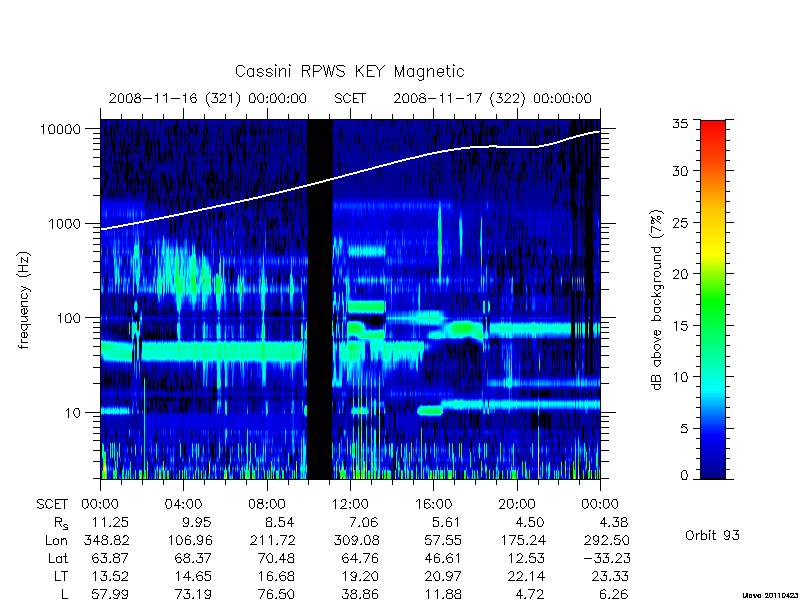This screenshot has height=600, width=800.
Task: Select the LT value 16.68
Action: pos(277,576)
